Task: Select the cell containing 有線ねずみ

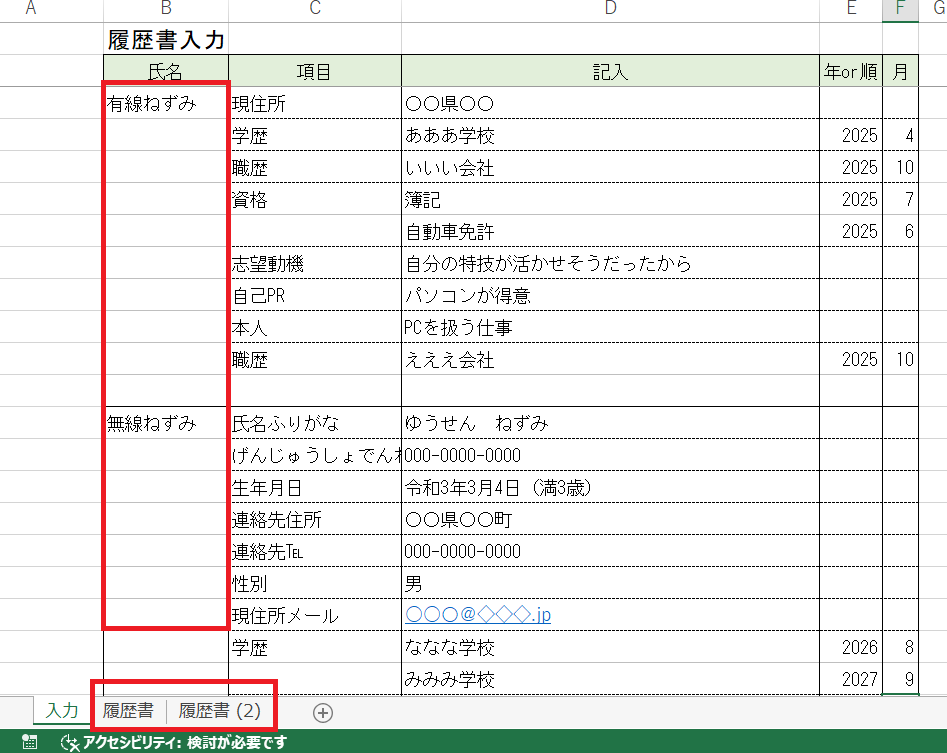Action: (166, 103)
